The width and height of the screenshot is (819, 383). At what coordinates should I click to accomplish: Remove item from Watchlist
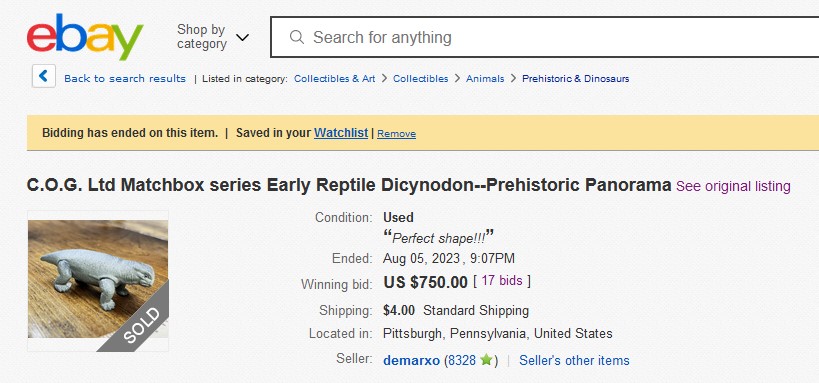(x=396, y=134)
